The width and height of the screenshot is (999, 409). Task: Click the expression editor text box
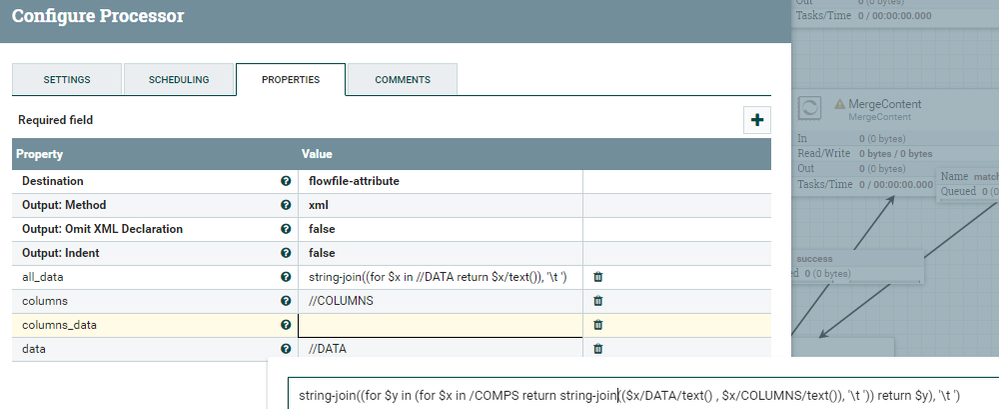pyautogui.click(x=643, y=394)
